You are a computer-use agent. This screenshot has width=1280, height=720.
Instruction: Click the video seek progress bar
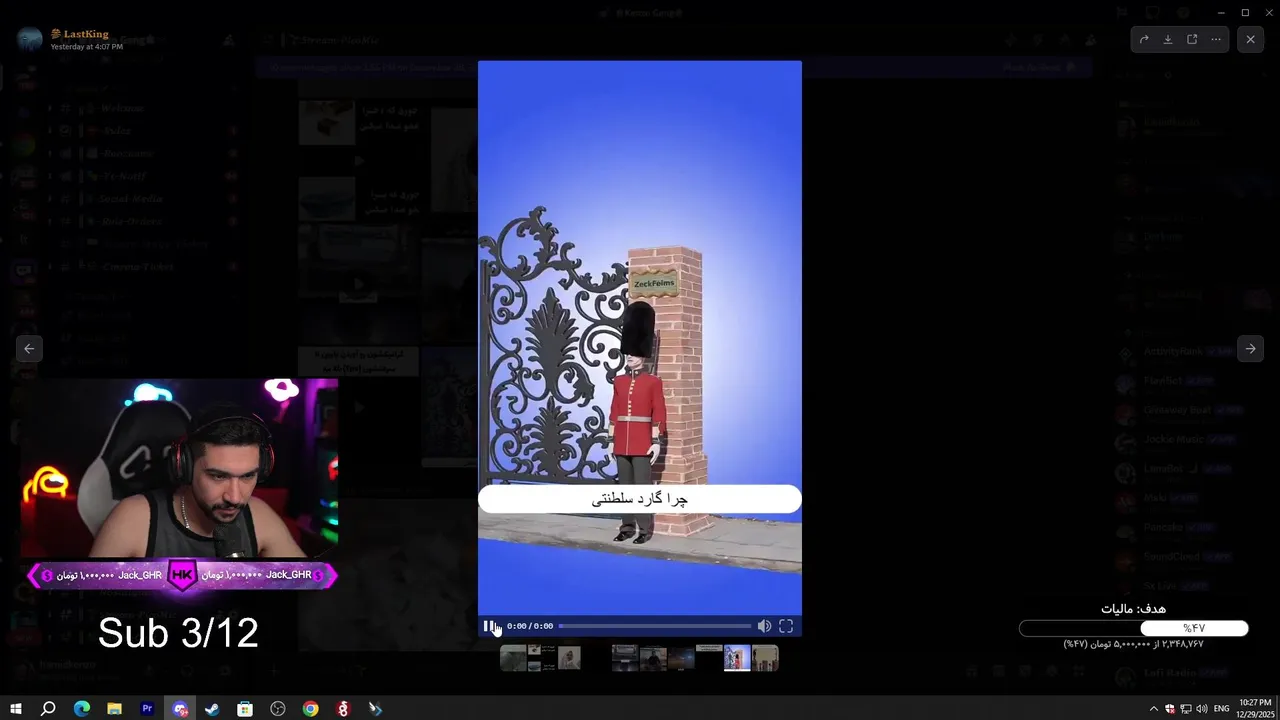click(x=655, y=626)
